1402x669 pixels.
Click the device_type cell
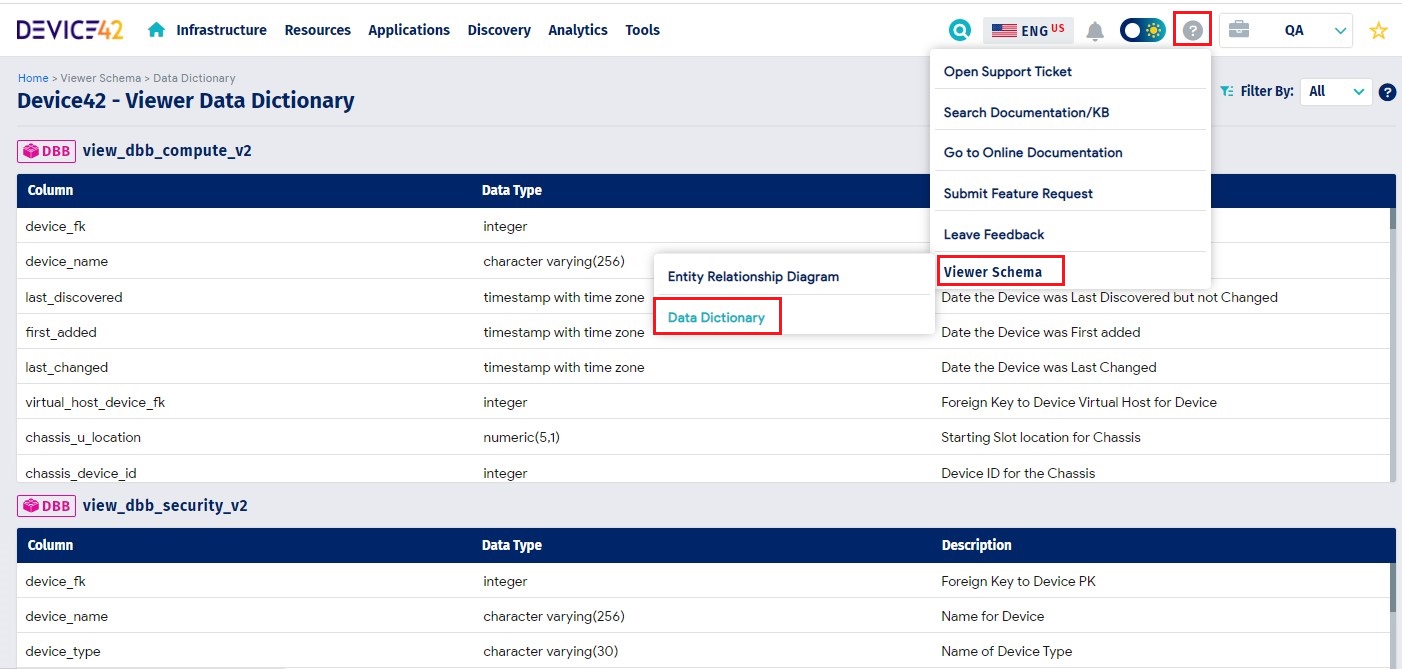63,651
